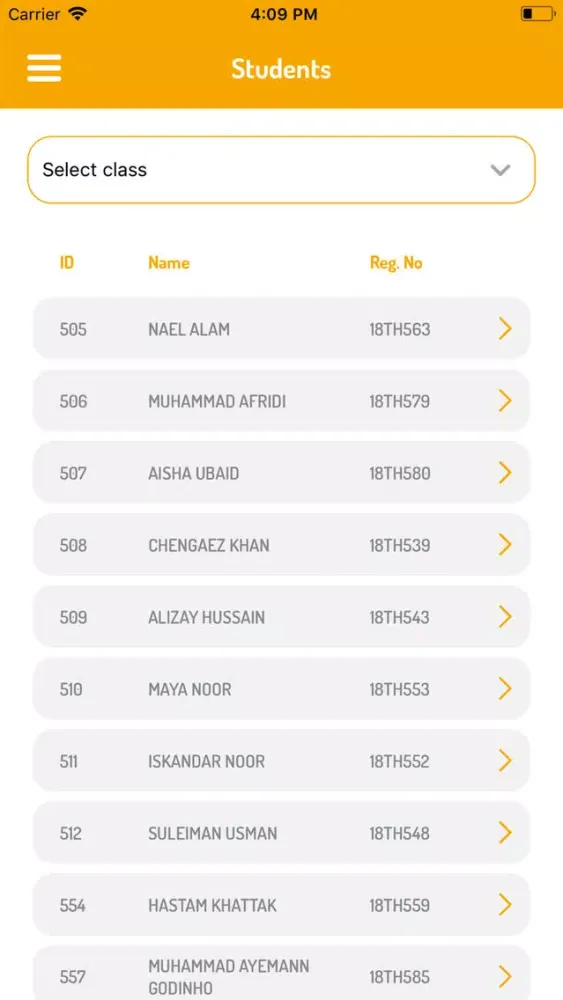Image resolution: width=563 pixels, height=1000 pixels.
Task: Sort by the Name column header
Action: point(169,263)
